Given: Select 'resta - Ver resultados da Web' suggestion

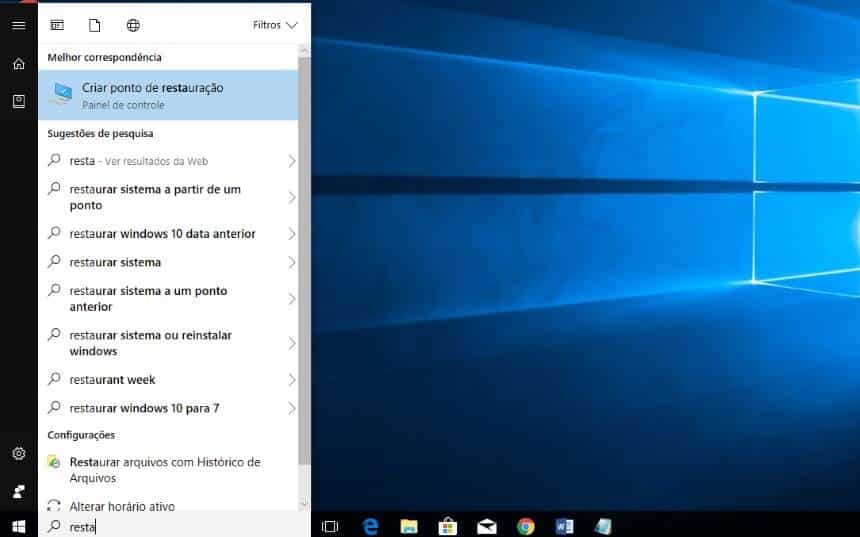Looking at the screenshot, I should (x=168, y=161).
